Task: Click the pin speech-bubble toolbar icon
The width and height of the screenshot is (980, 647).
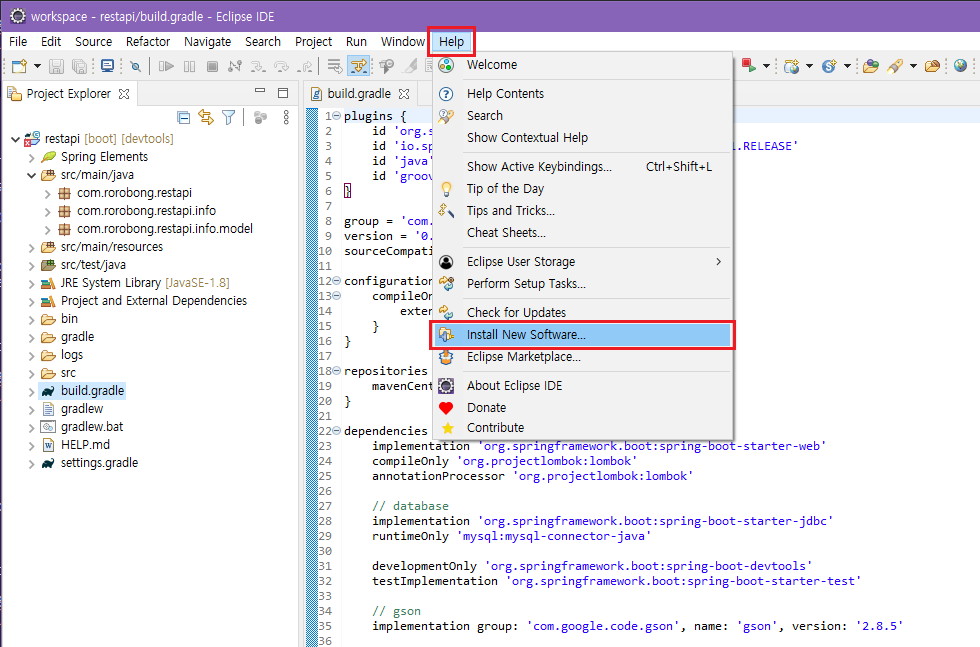Action: (x=386, y=66)
